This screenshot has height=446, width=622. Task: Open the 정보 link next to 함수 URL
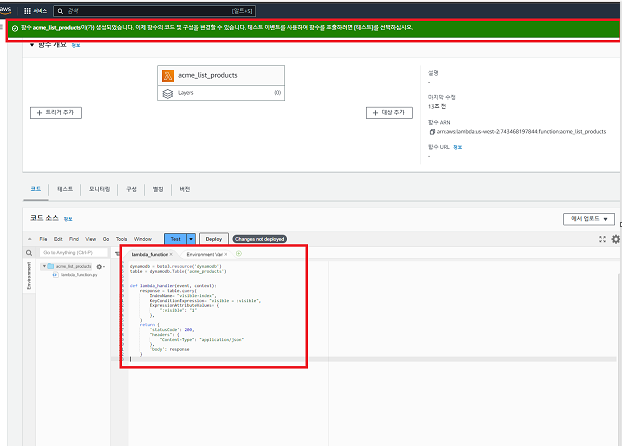(457, 147)
